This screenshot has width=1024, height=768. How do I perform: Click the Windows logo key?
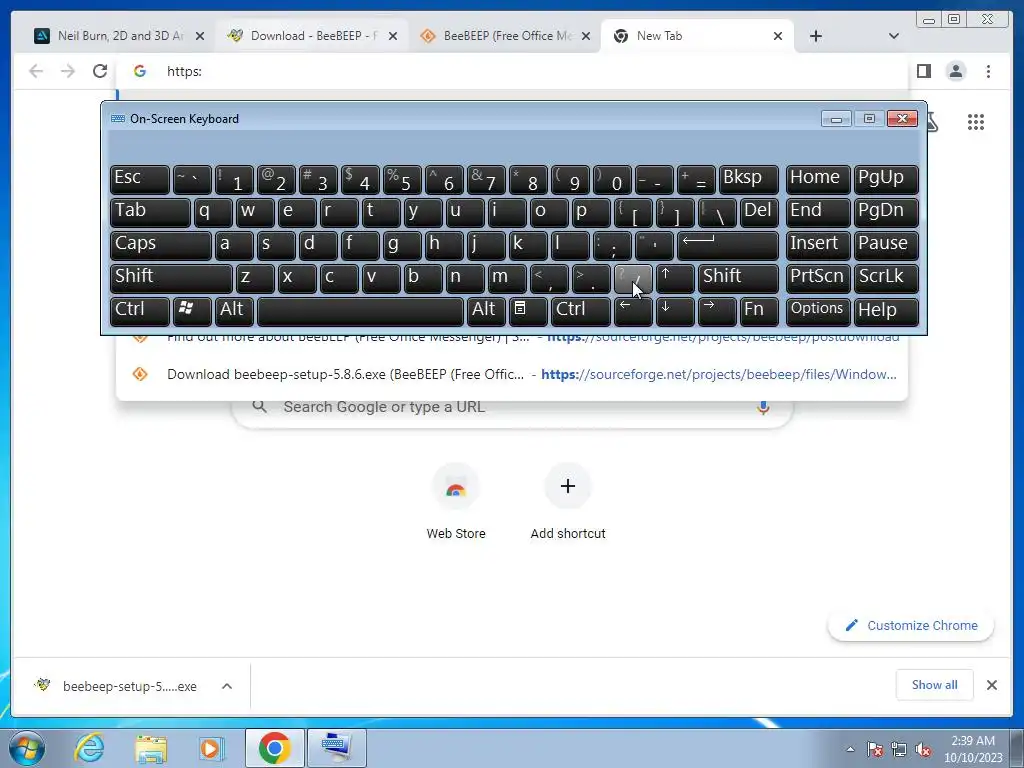192,312
